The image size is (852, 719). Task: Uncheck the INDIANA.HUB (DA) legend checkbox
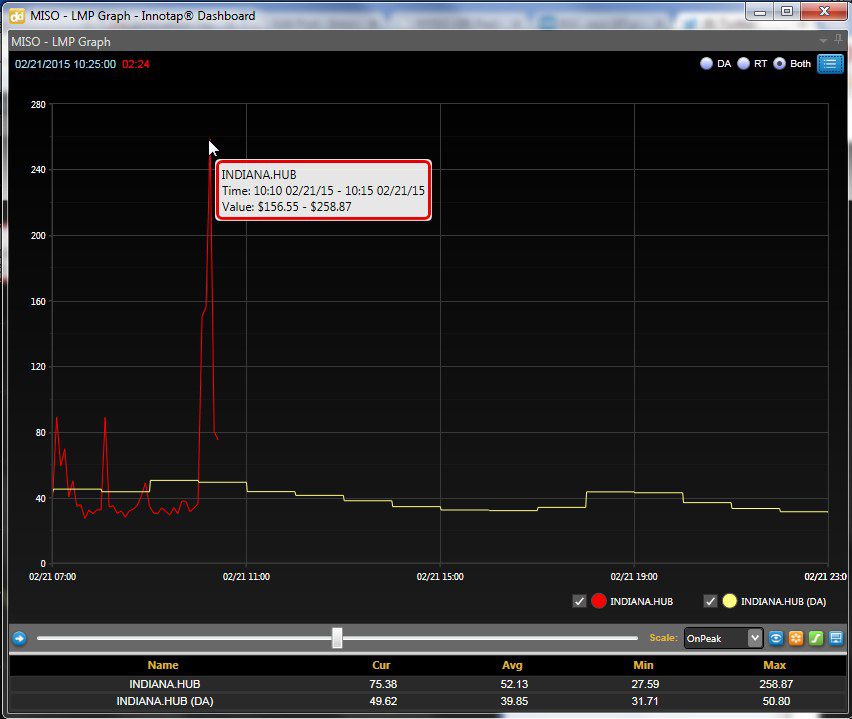710,601
